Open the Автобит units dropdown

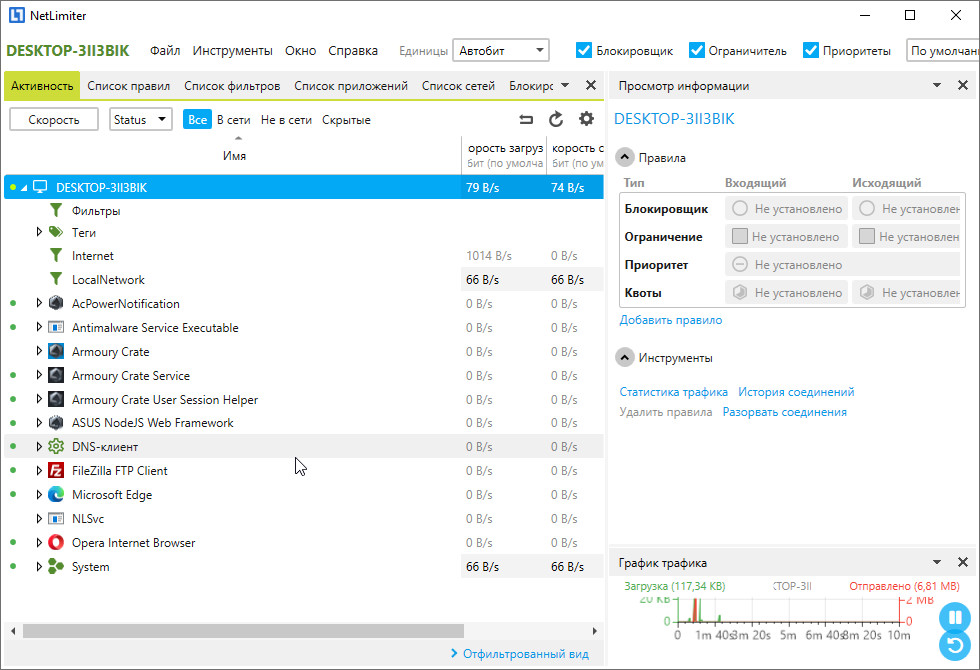(x=500, y=51)
